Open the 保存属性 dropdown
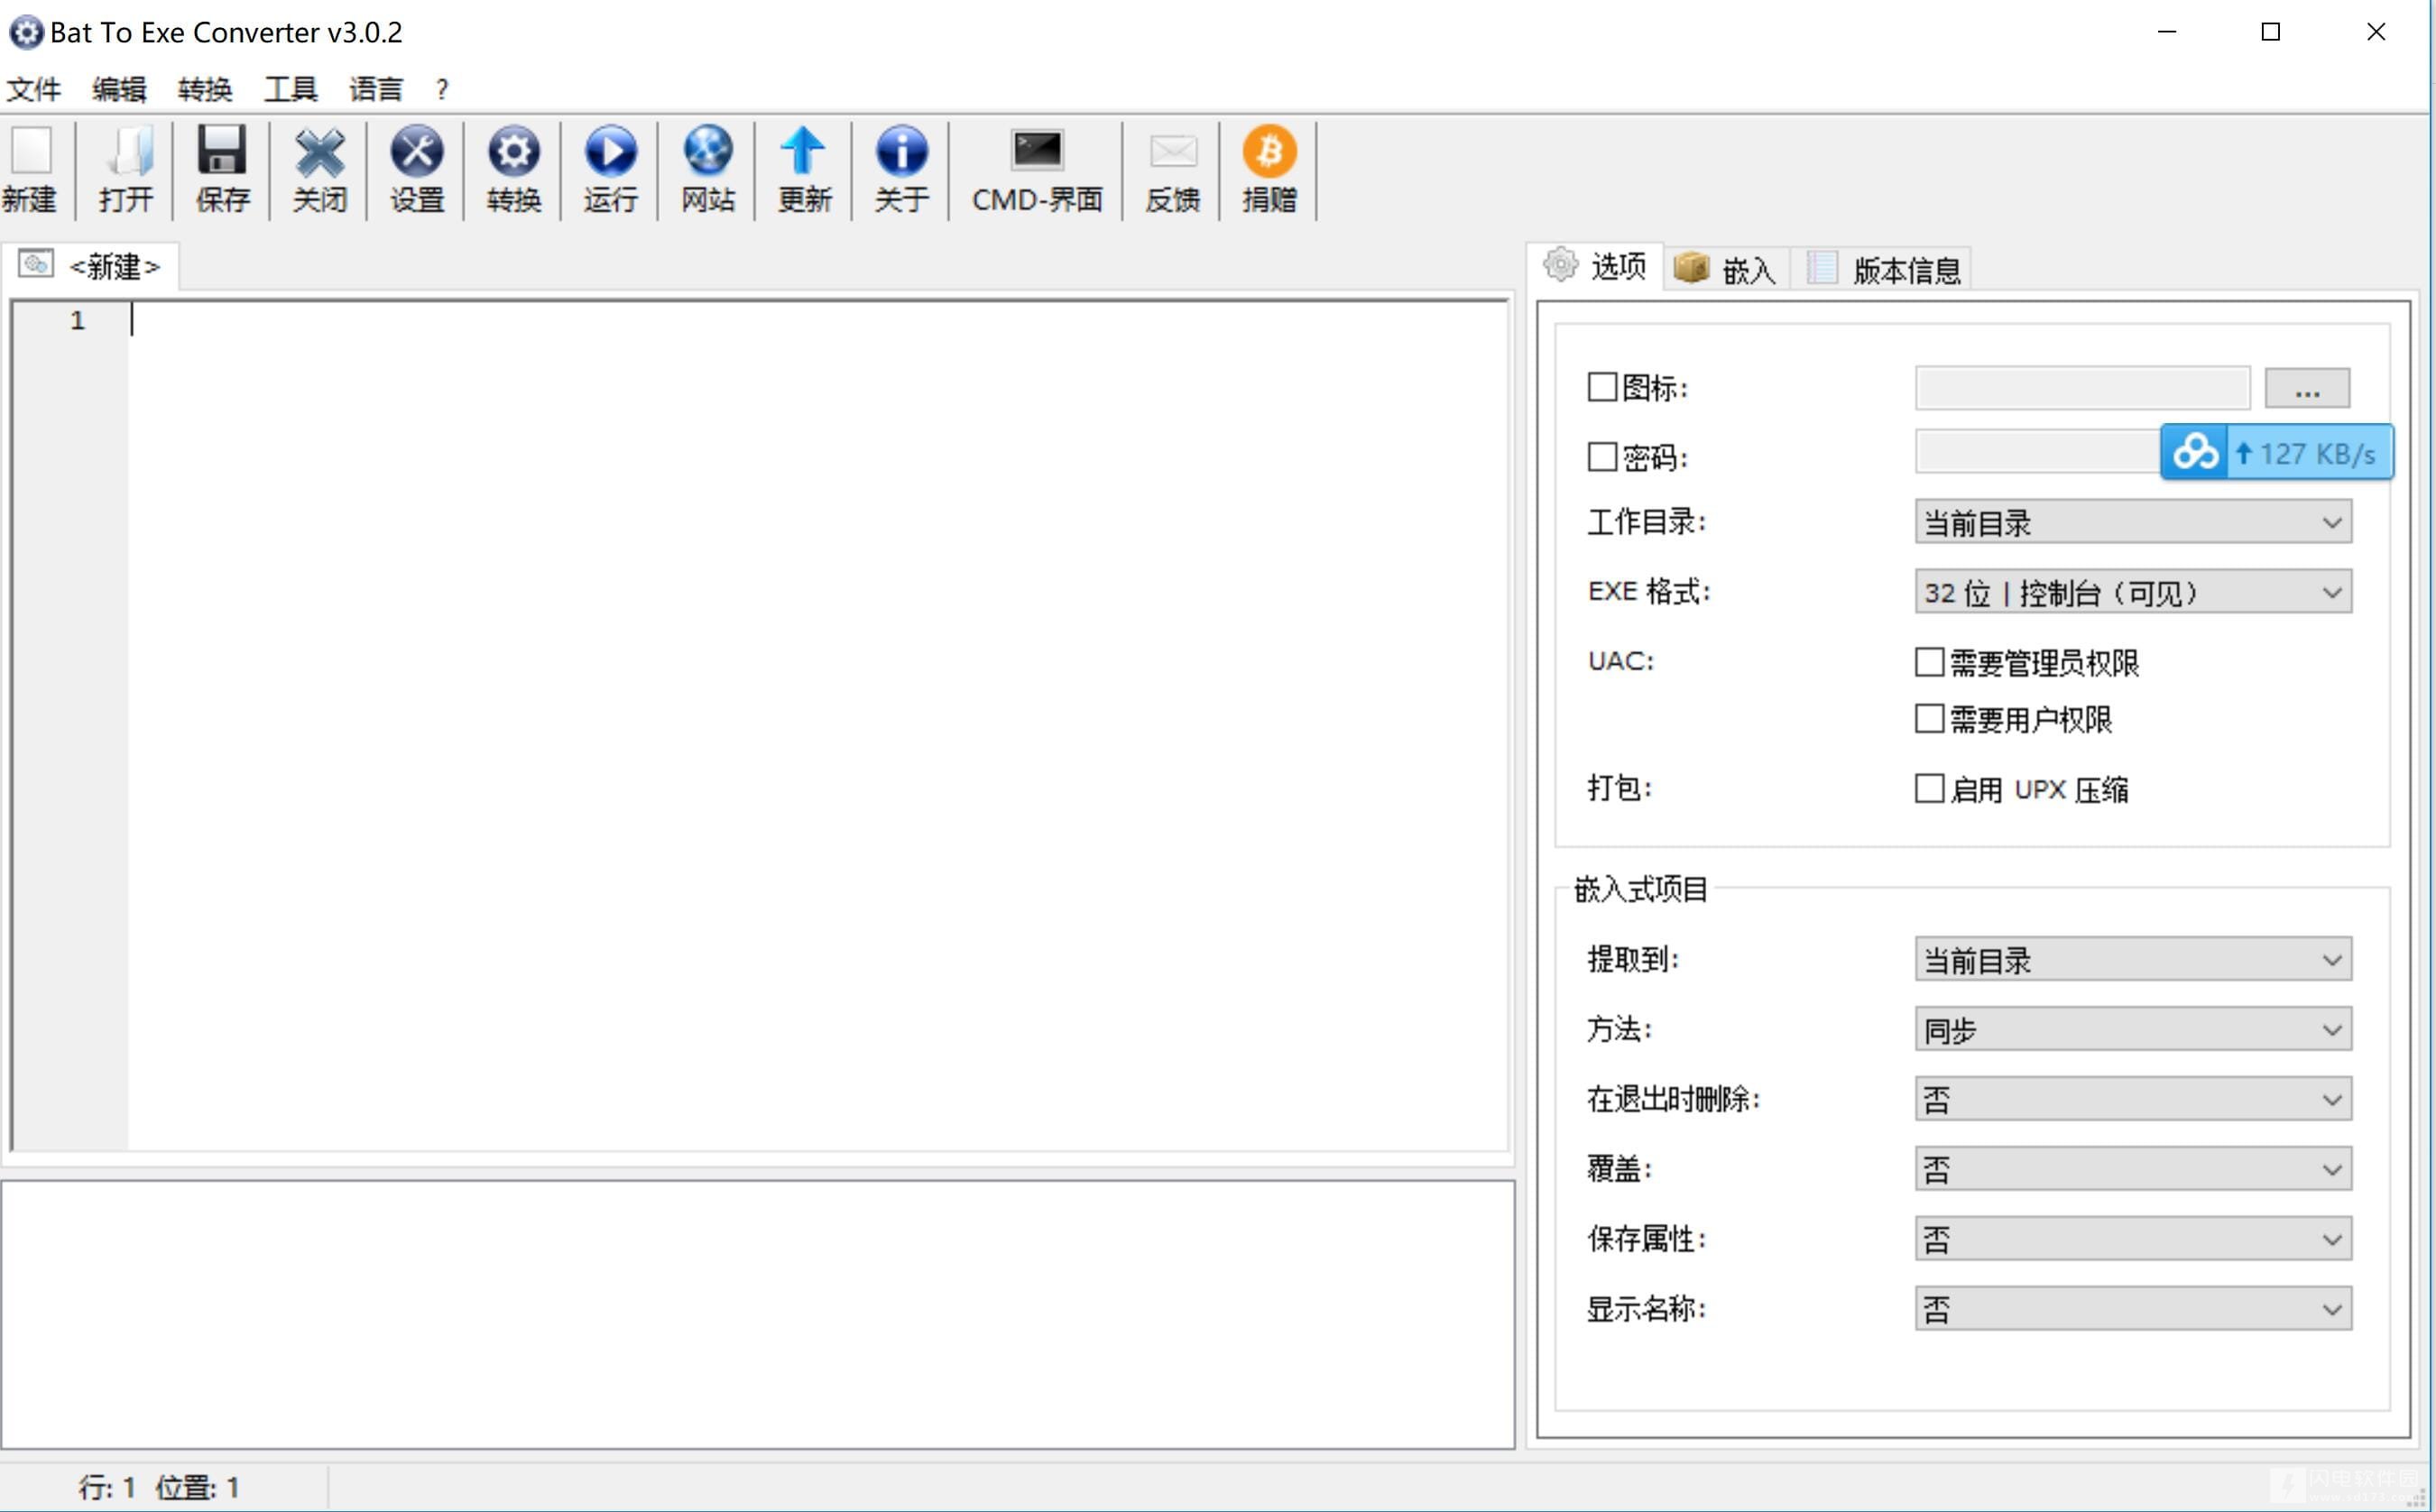The width and height of the screenshot is (2436, 1512). point(2133,1240)
